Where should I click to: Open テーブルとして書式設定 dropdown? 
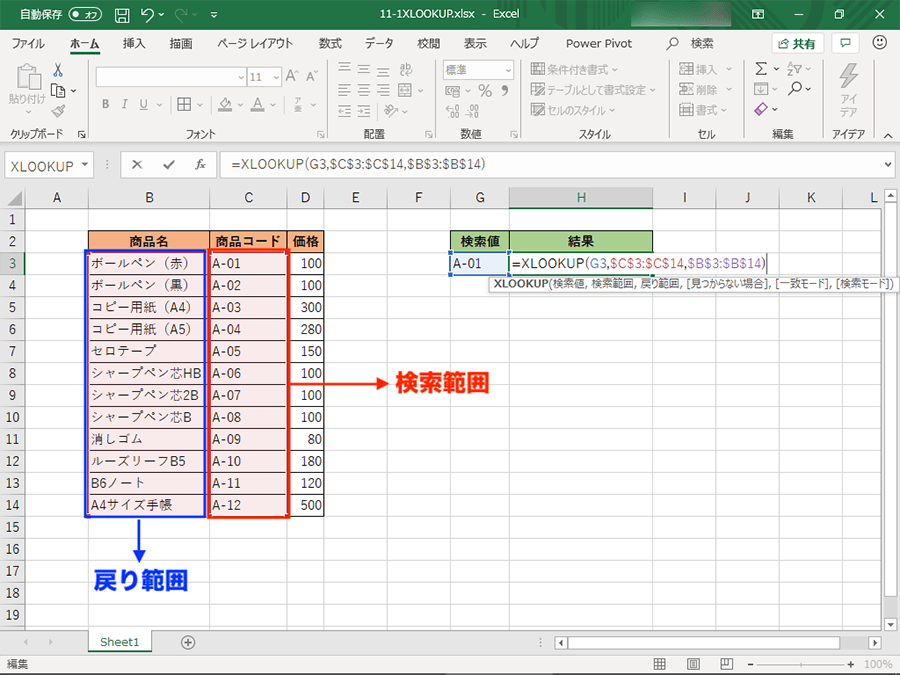593,90
